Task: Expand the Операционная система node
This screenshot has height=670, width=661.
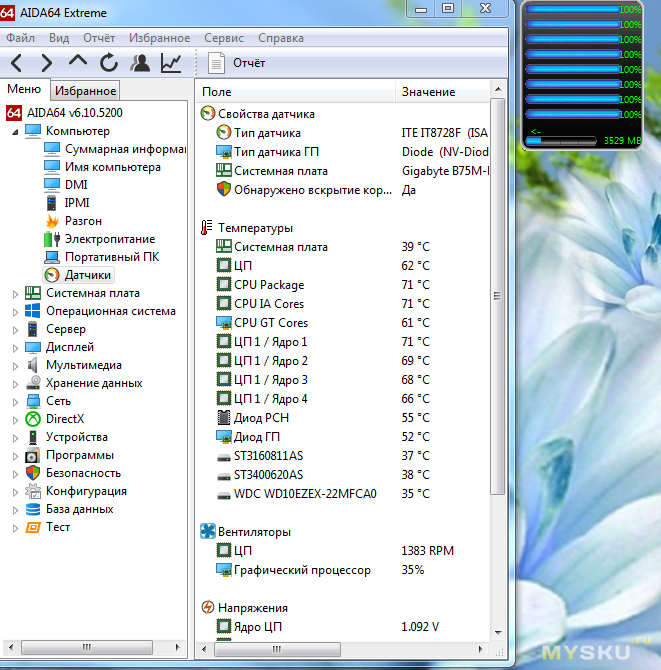Action: (x=15, y=311)
